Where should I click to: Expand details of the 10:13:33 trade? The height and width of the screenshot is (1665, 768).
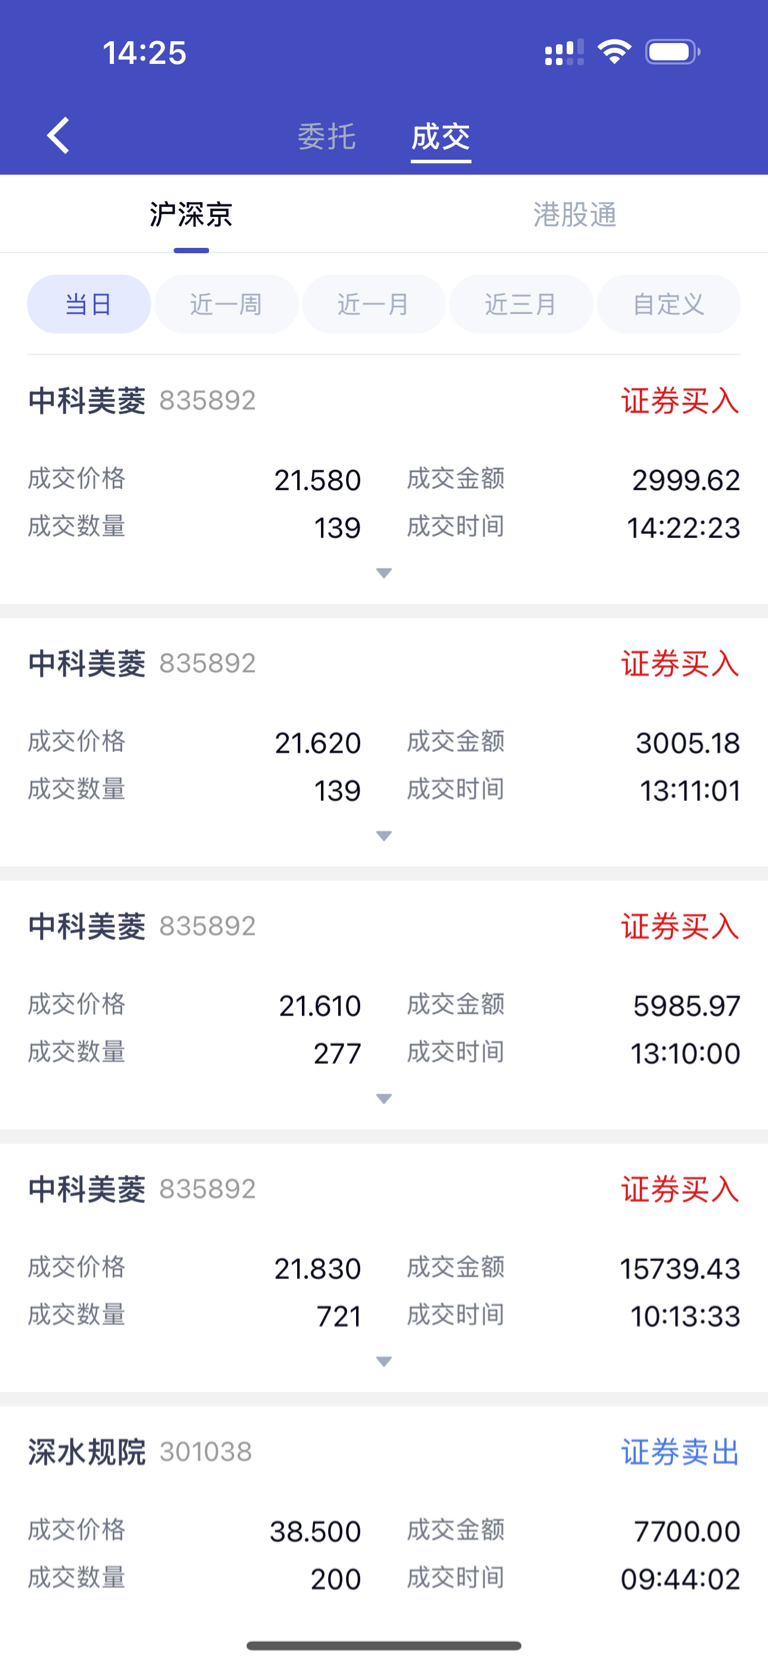click(384, 1362)
